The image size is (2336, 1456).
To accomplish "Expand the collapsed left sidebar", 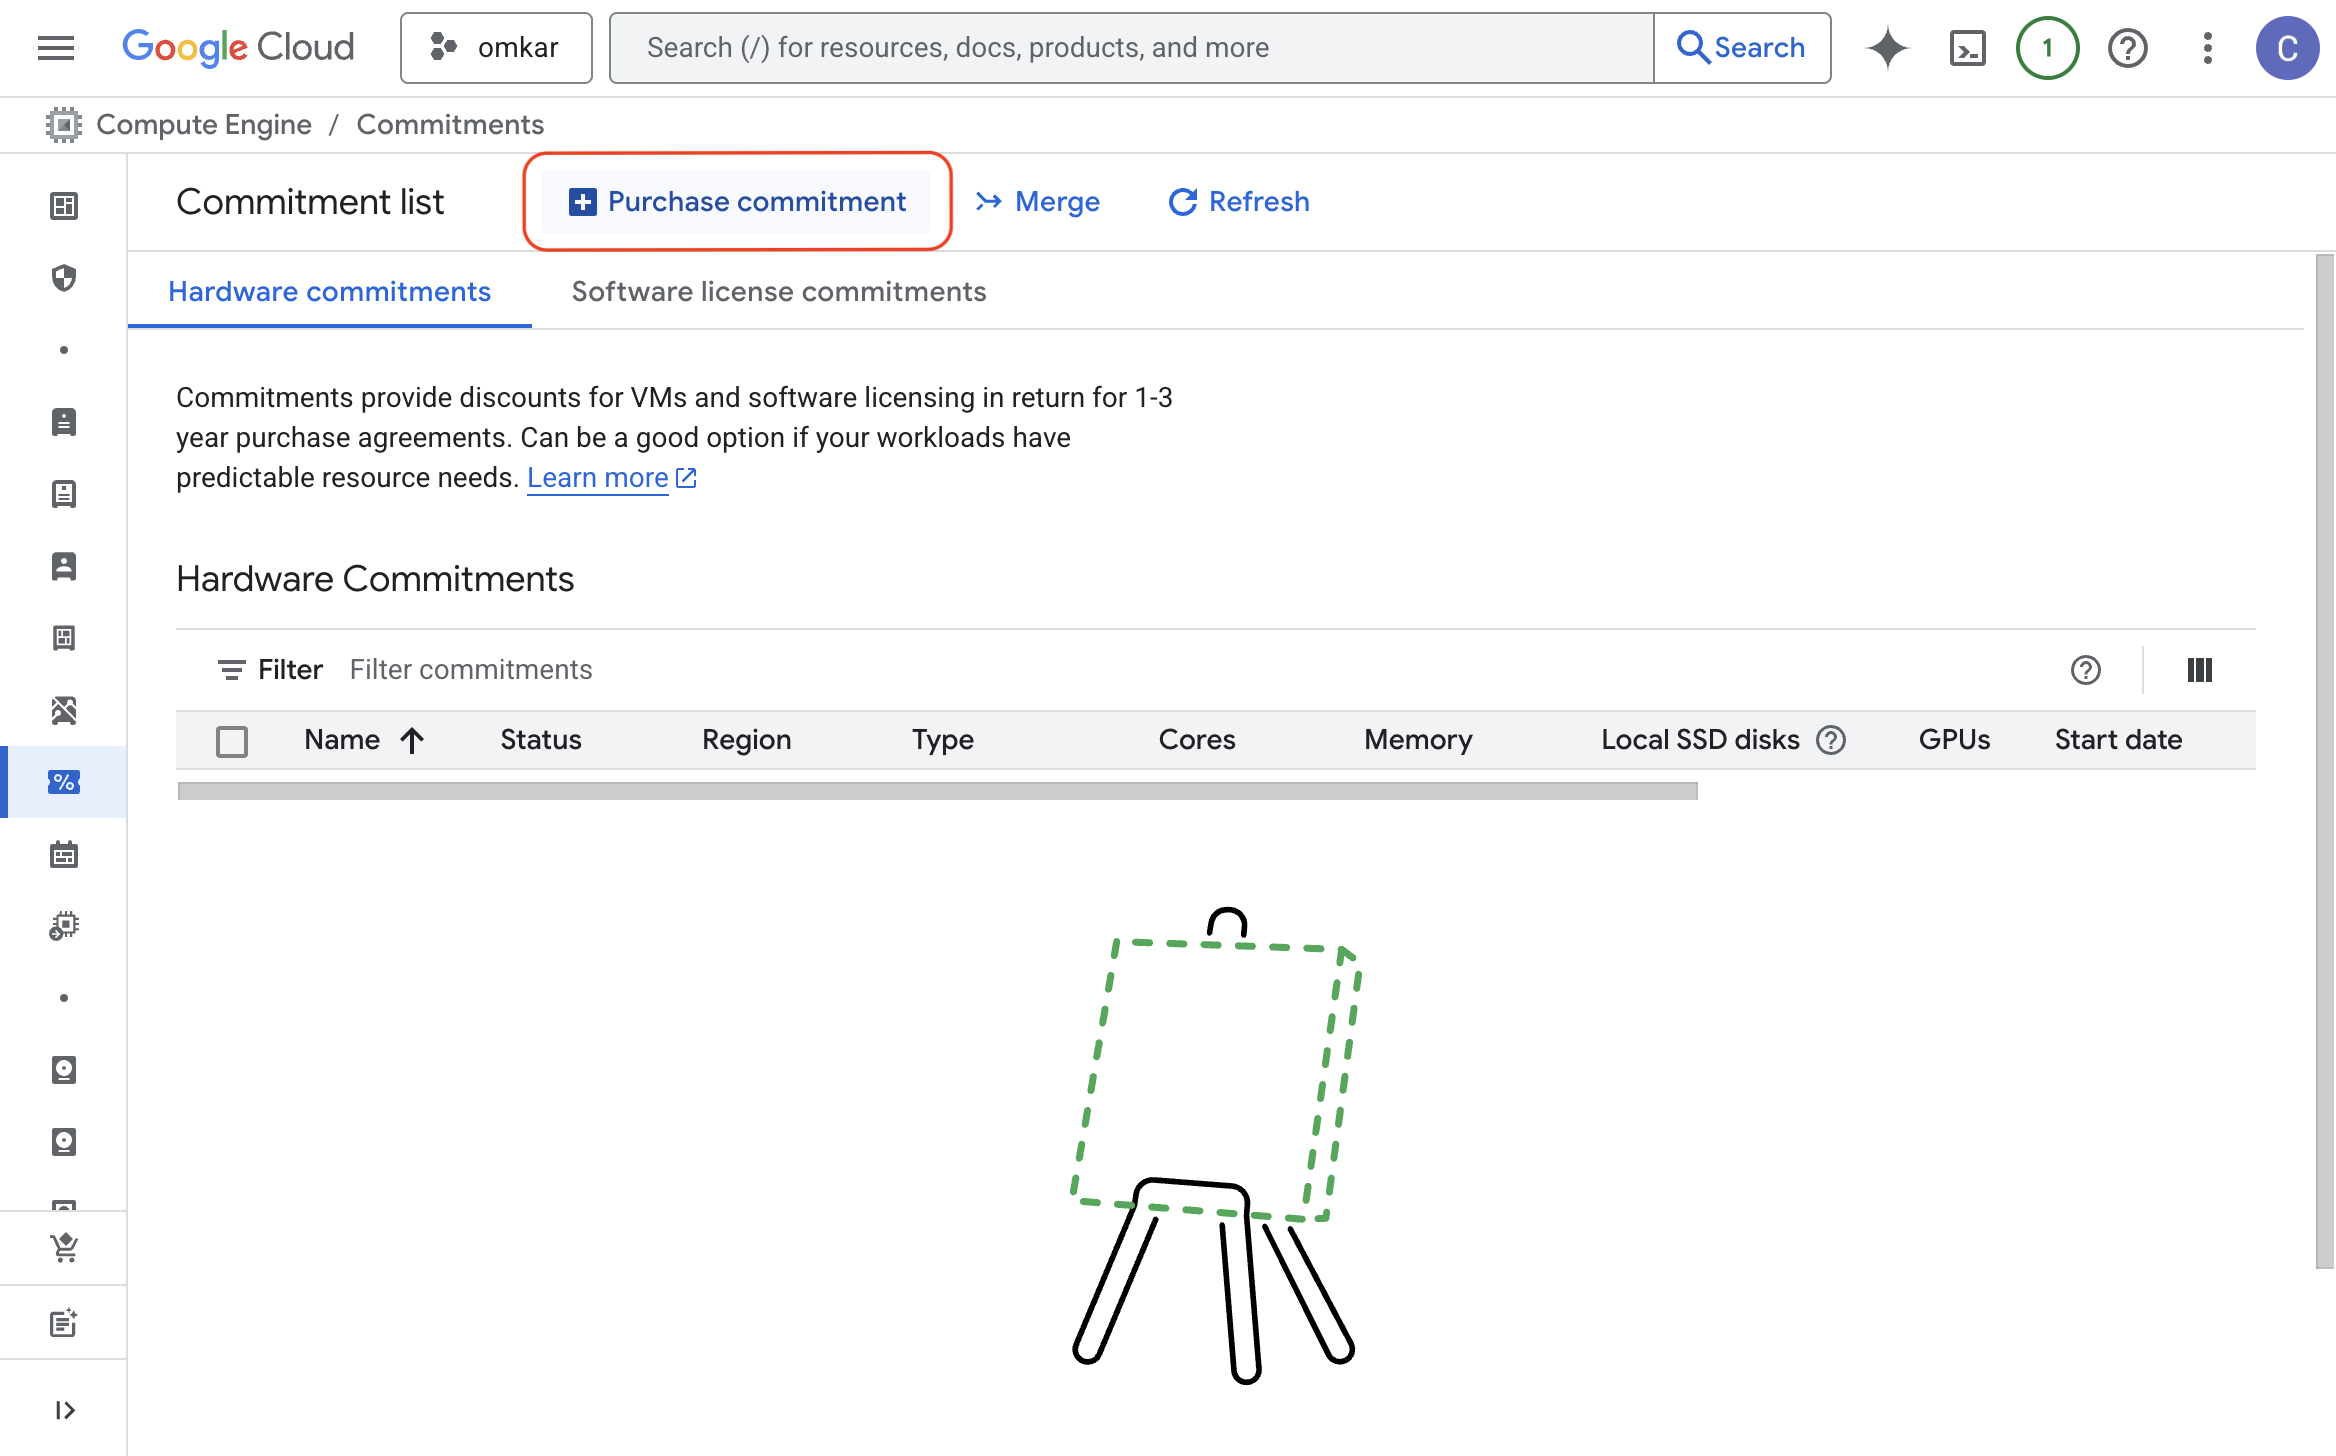I will pos(64,1410).
